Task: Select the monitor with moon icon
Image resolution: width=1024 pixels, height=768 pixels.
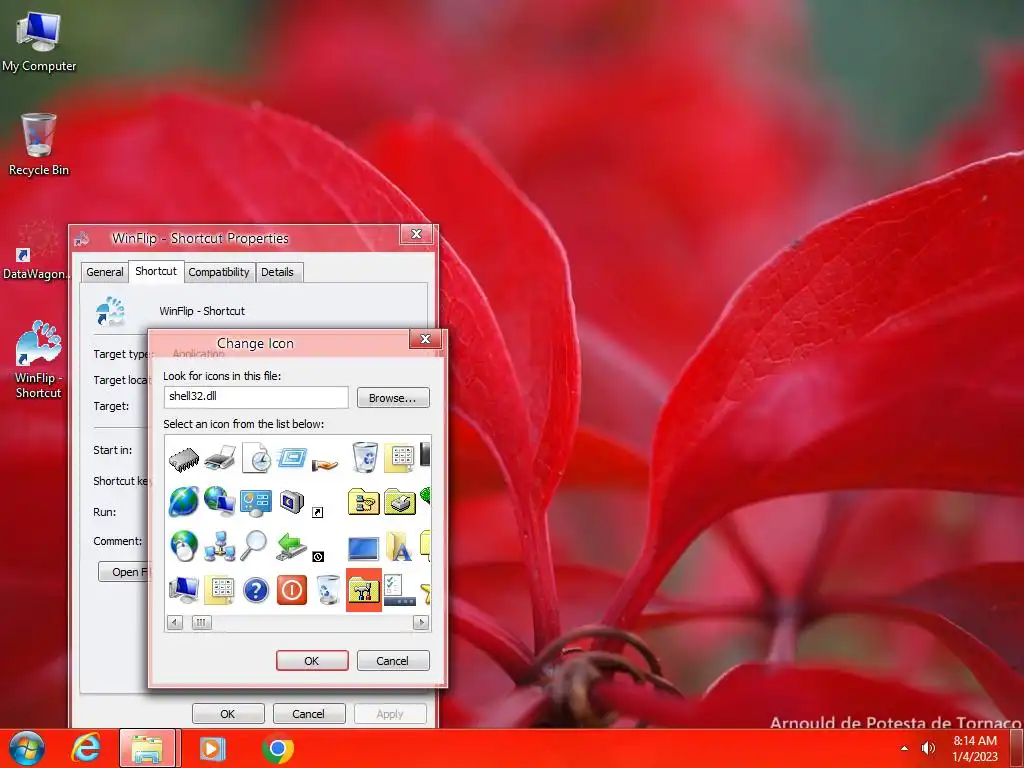Action: pyautogui.click(x=292, y=502)
